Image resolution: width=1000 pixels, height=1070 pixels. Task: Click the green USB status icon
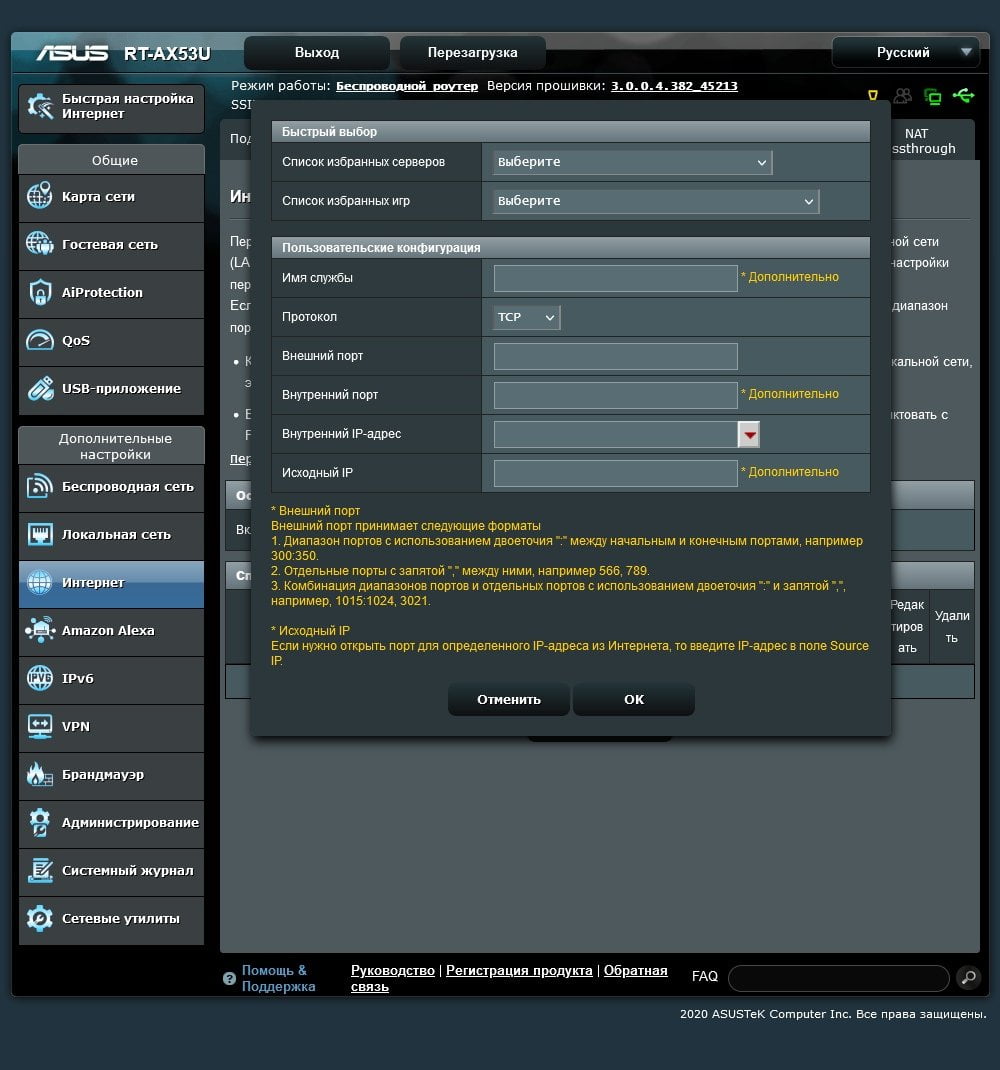pyautogui.click(x=964, y=96)
